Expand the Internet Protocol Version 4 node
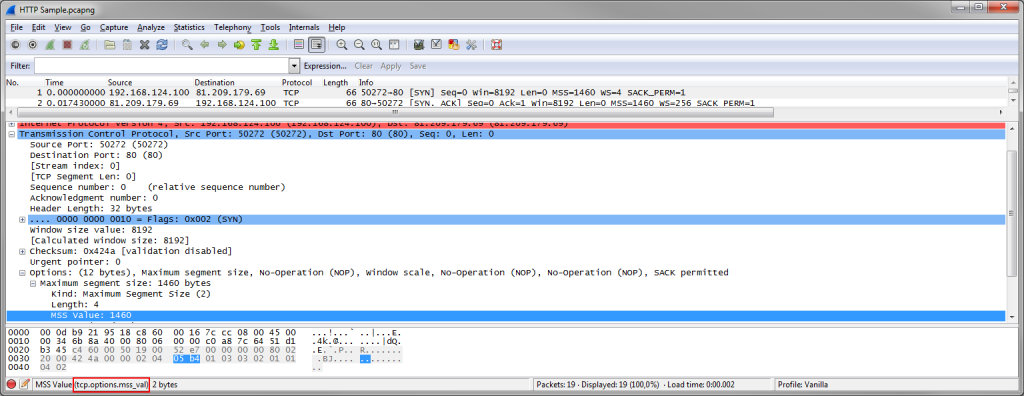Screen dimensions: 1024x396 pyautogui.click(x=12, y=124)
